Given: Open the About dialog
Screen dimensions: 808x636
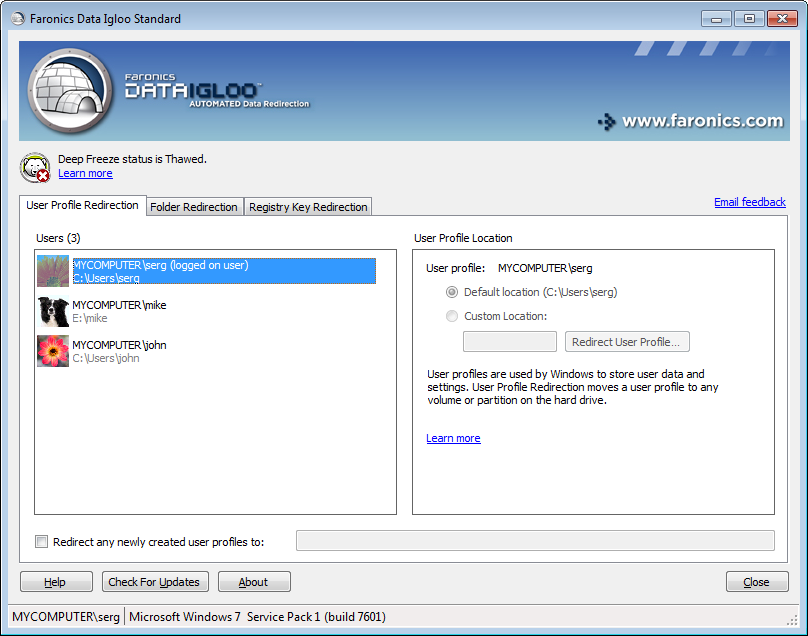Looking at the screenshot, I should 254,582.
